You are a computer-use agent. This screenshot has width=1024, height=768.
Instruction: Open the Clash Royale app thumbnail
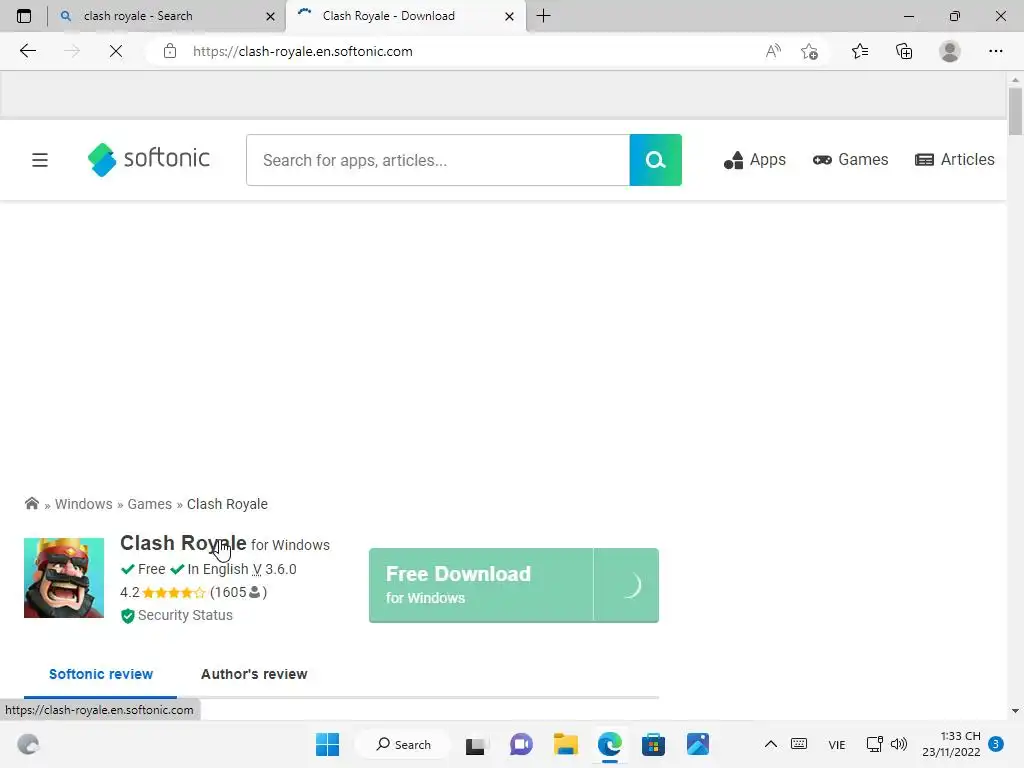pyautogui.click(x=64, y=578)
